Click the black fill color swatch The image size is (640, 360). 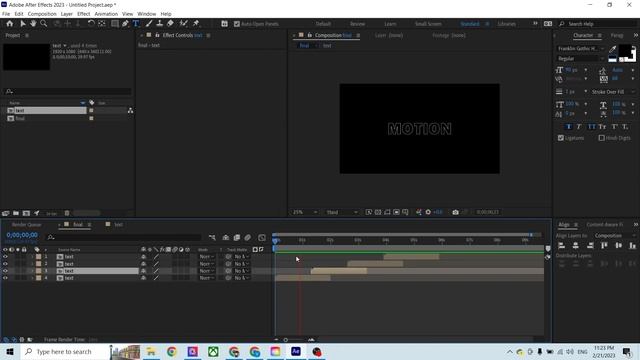(625, 51)
